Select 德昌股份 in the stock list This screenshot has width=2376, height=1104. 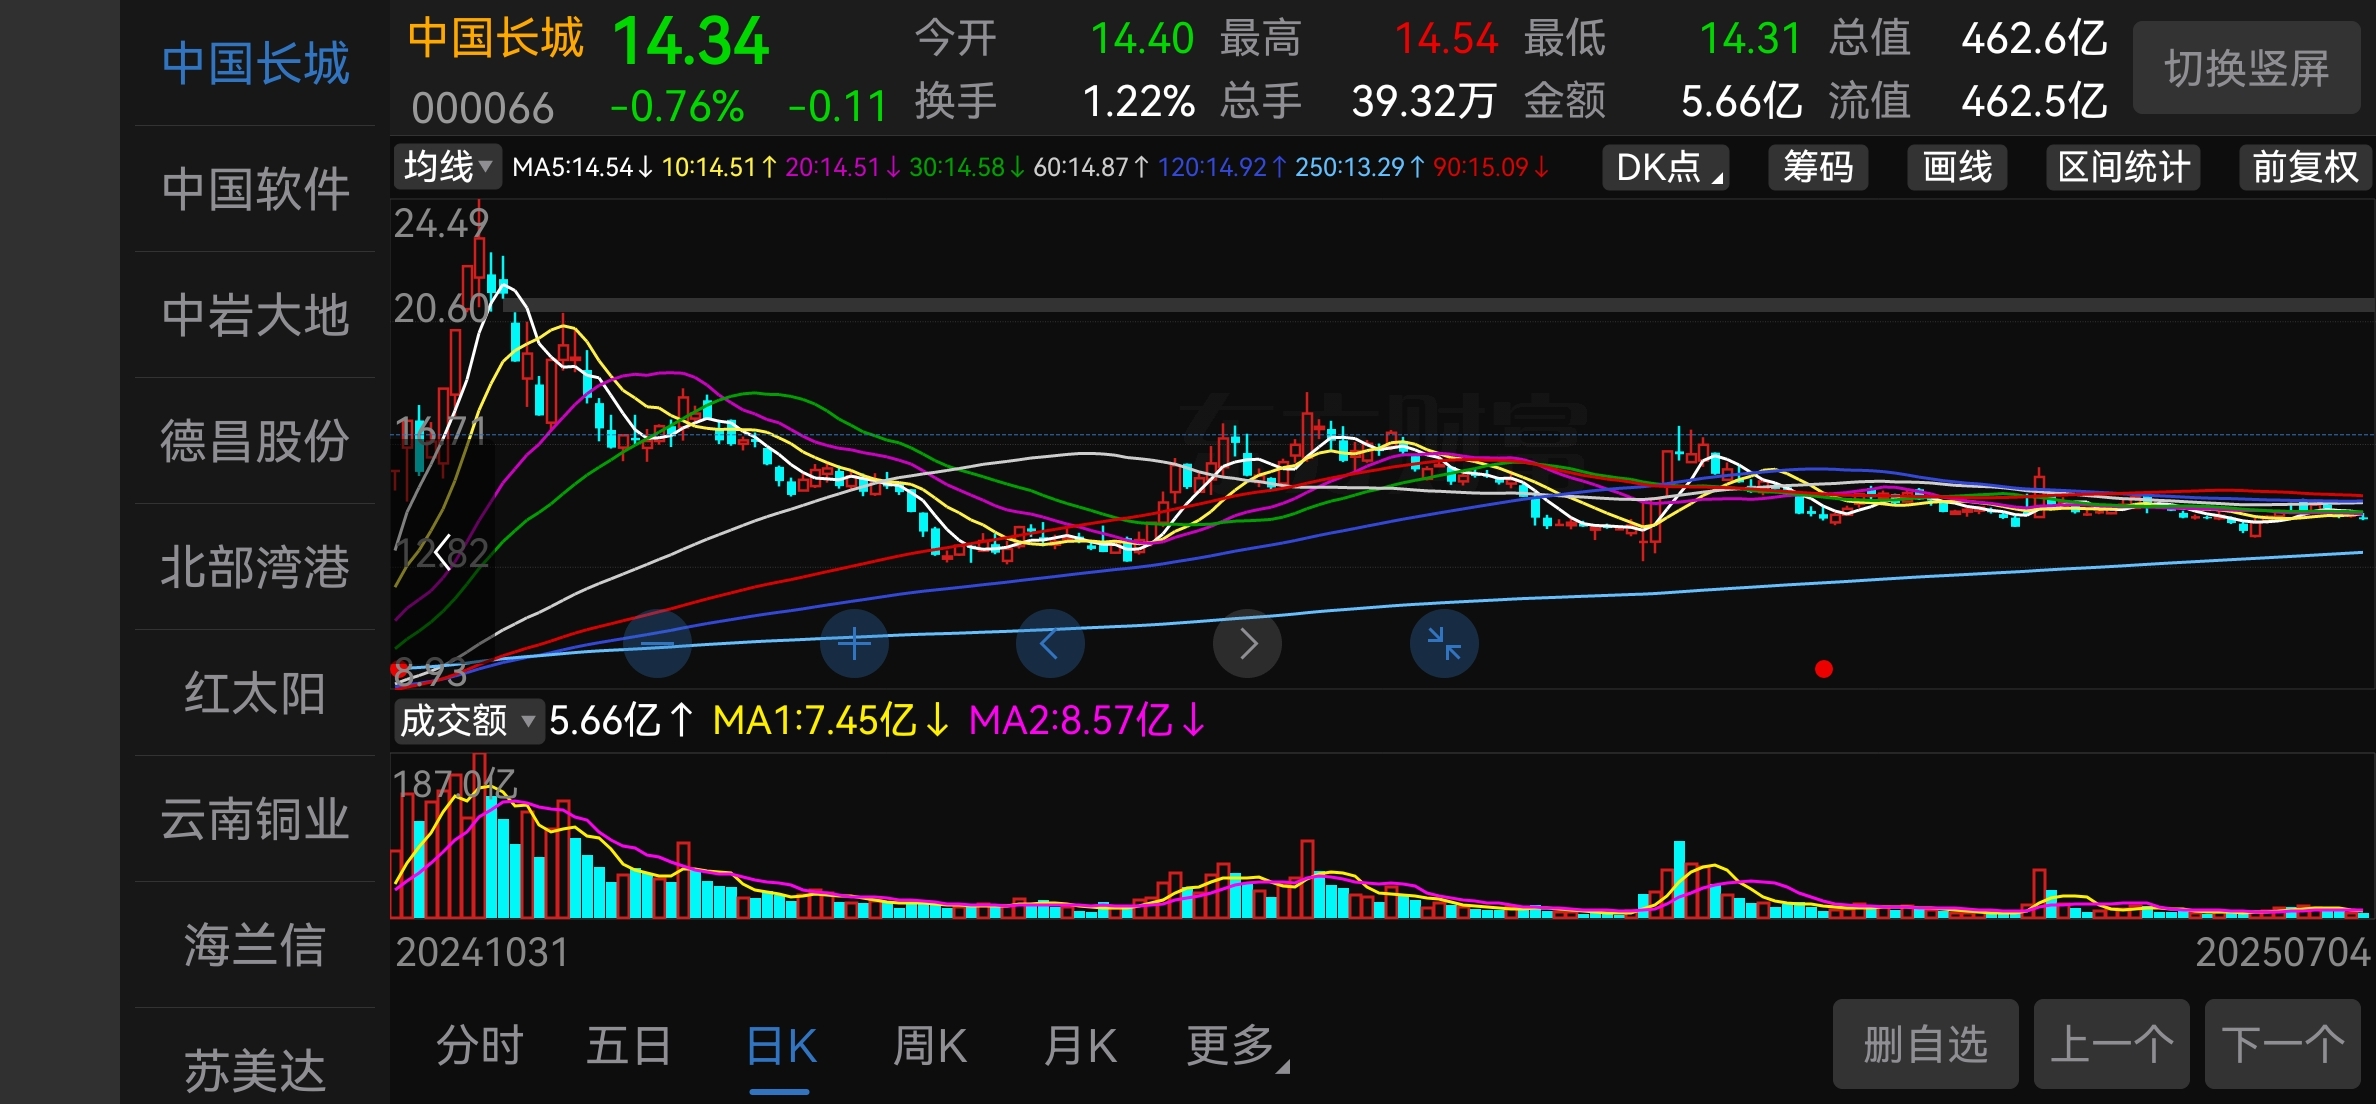click(255, 441)
